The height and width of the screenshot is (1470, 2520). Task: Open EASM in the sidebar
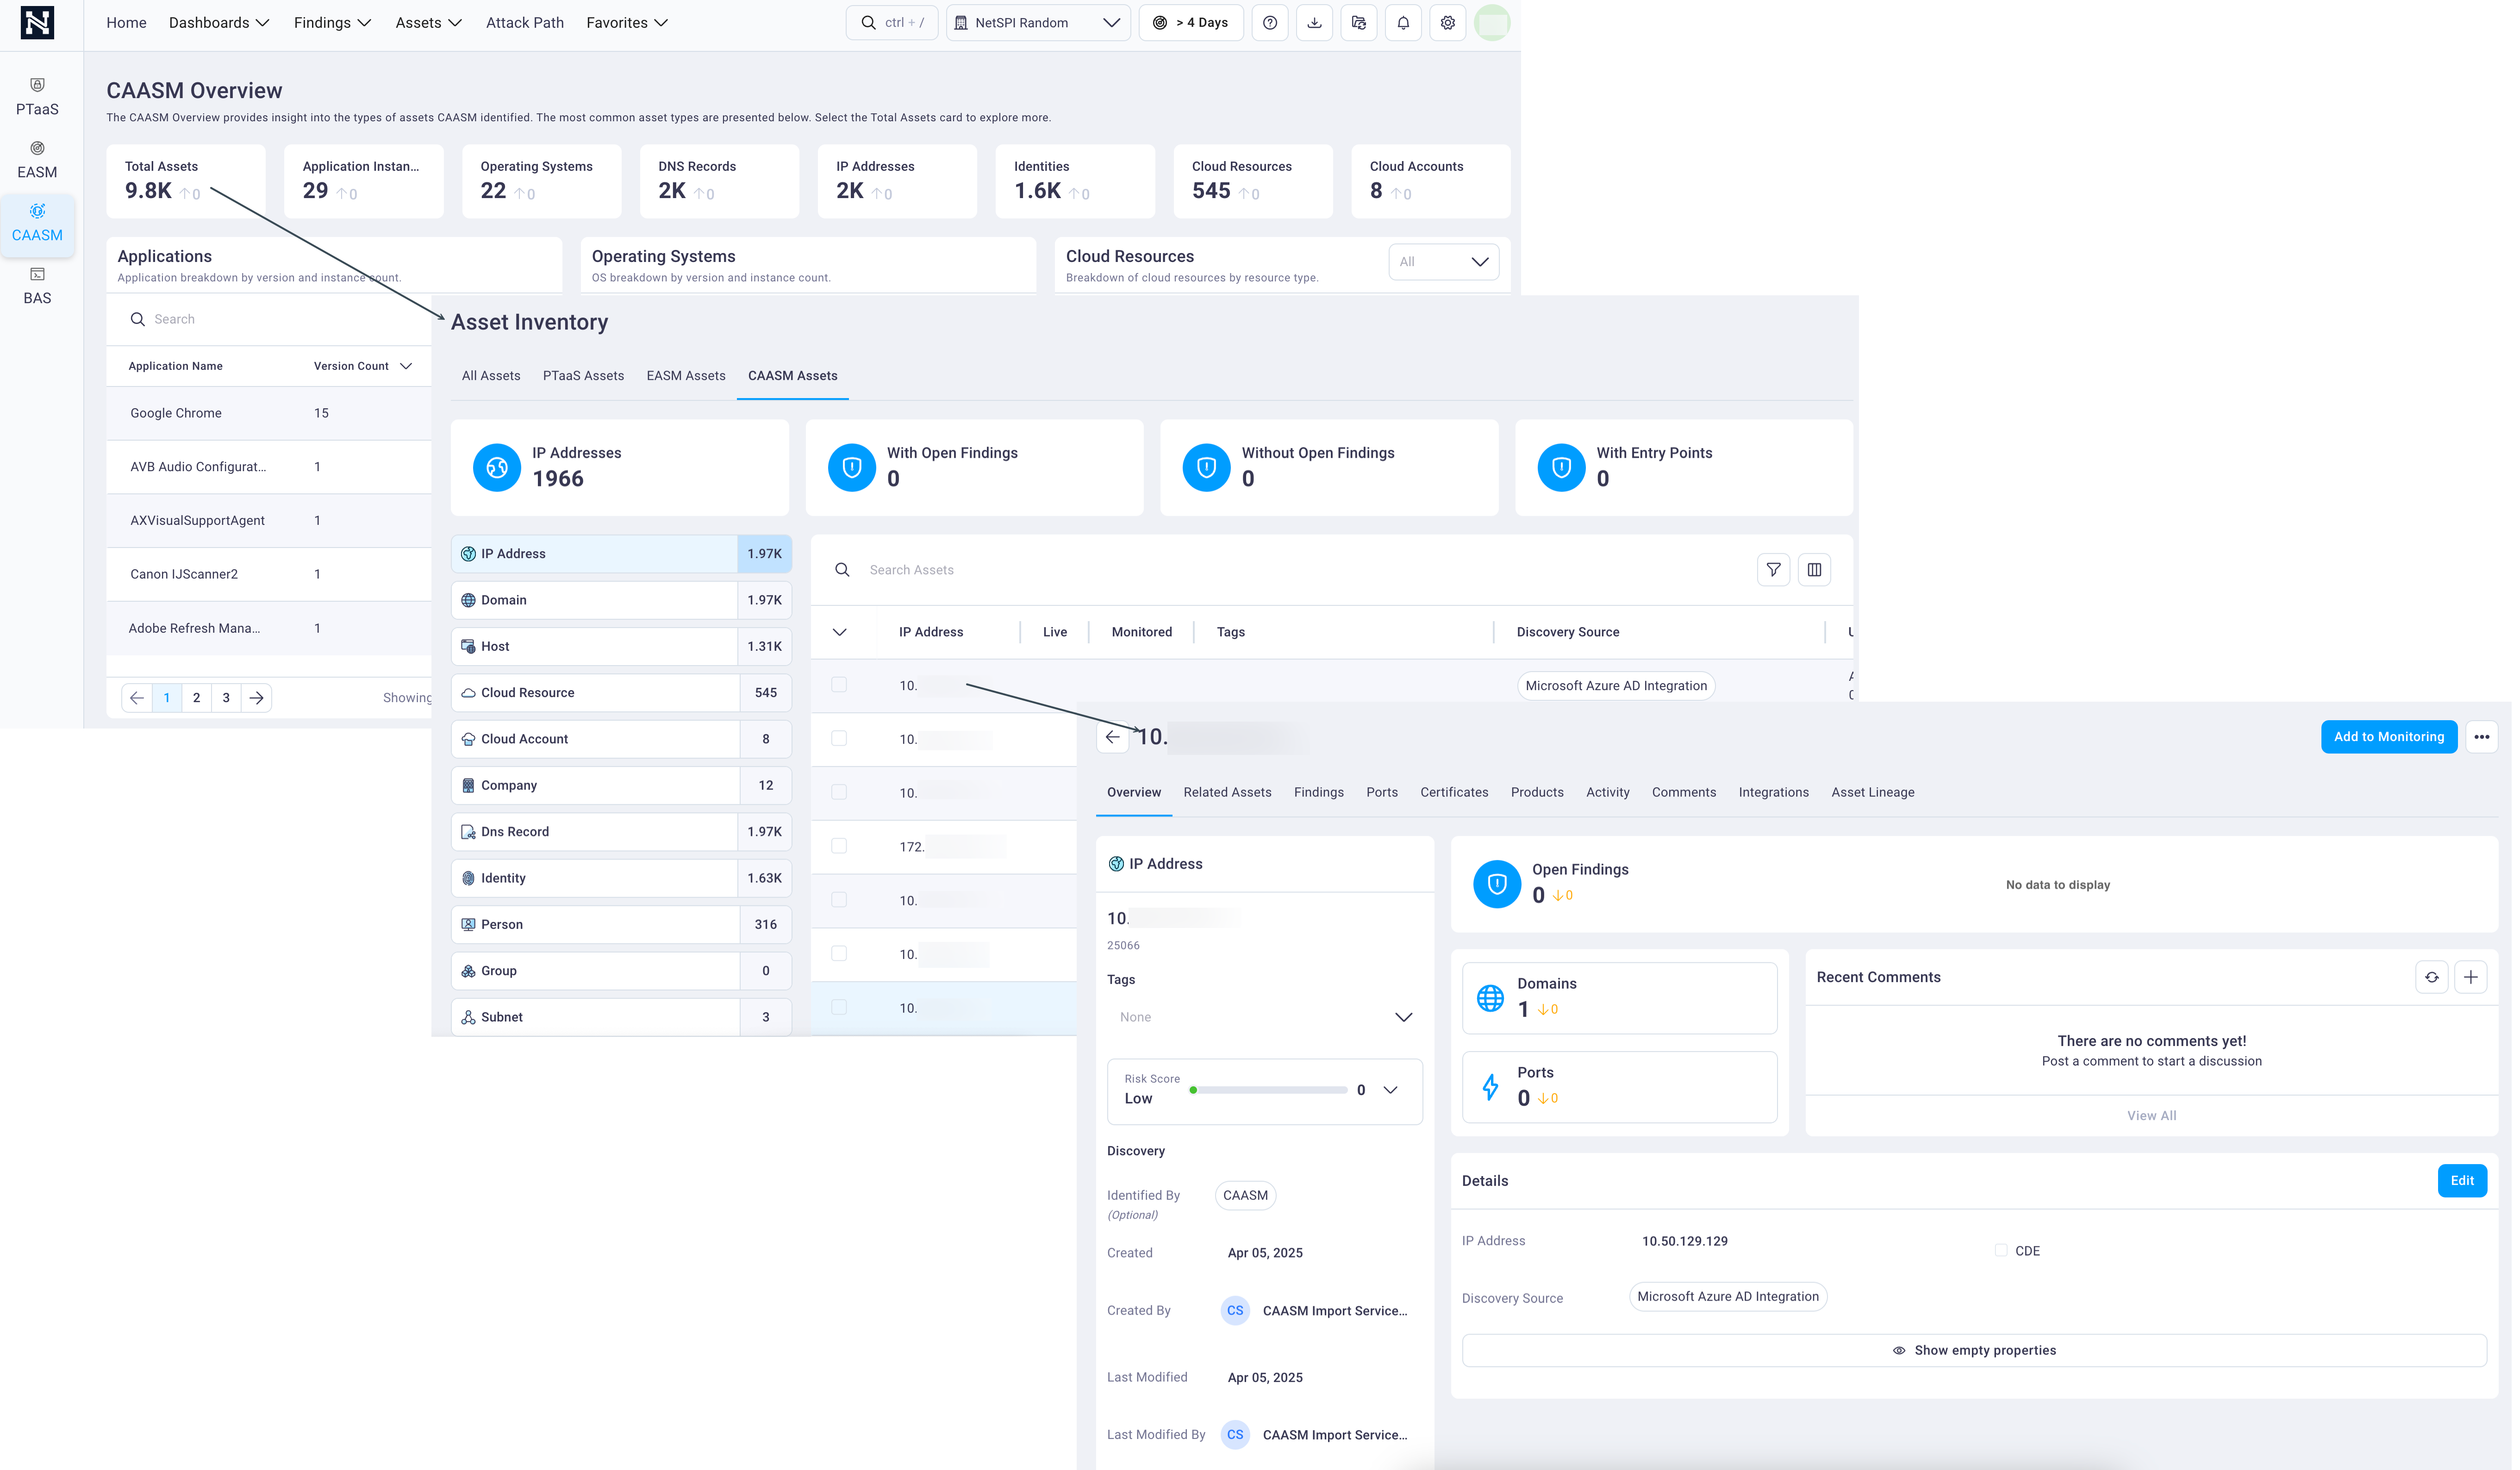[37, 160]
